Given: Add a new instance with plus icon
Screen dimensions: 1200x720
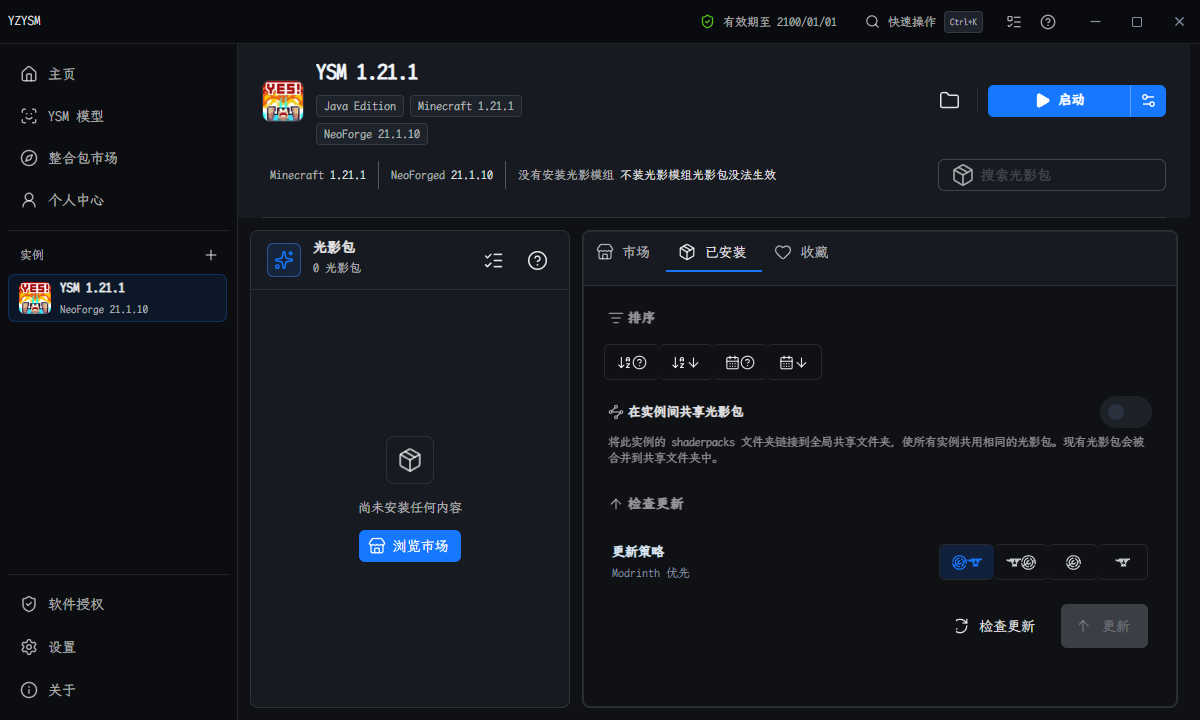Looking at the screenshot, I should click(211, 255).
